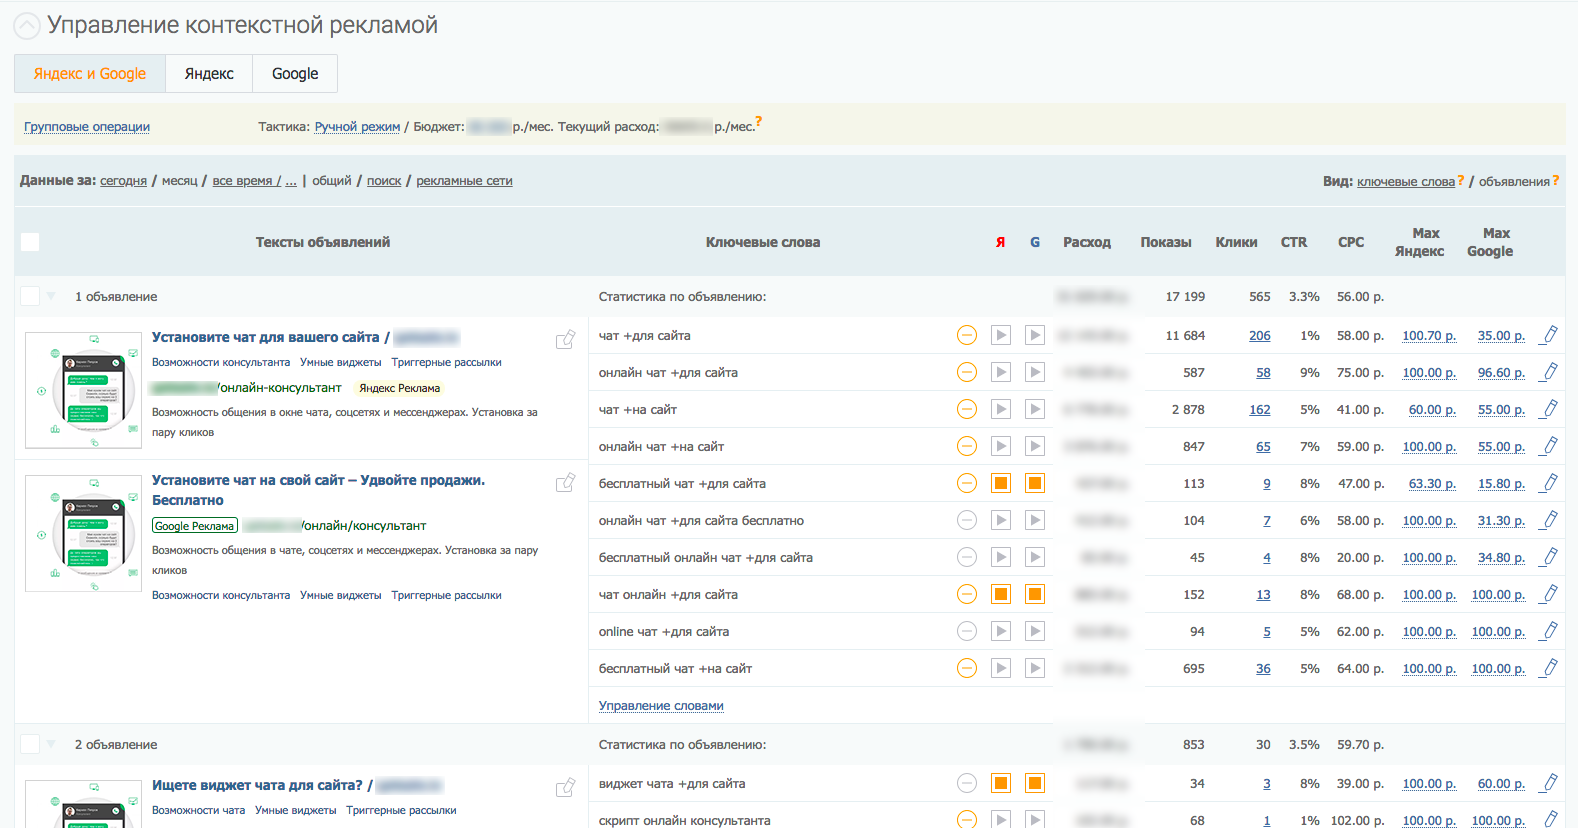Switch to the Яндекс tab
The image size is (1578, 828).
[209, 74]
